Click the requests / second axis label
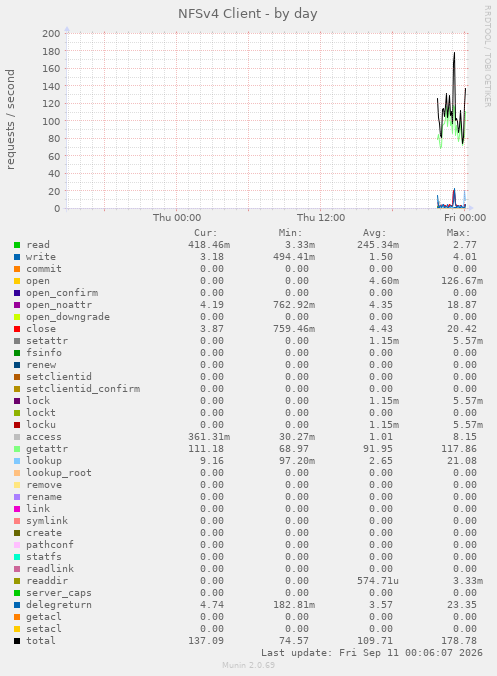 (x=10, y=119)
